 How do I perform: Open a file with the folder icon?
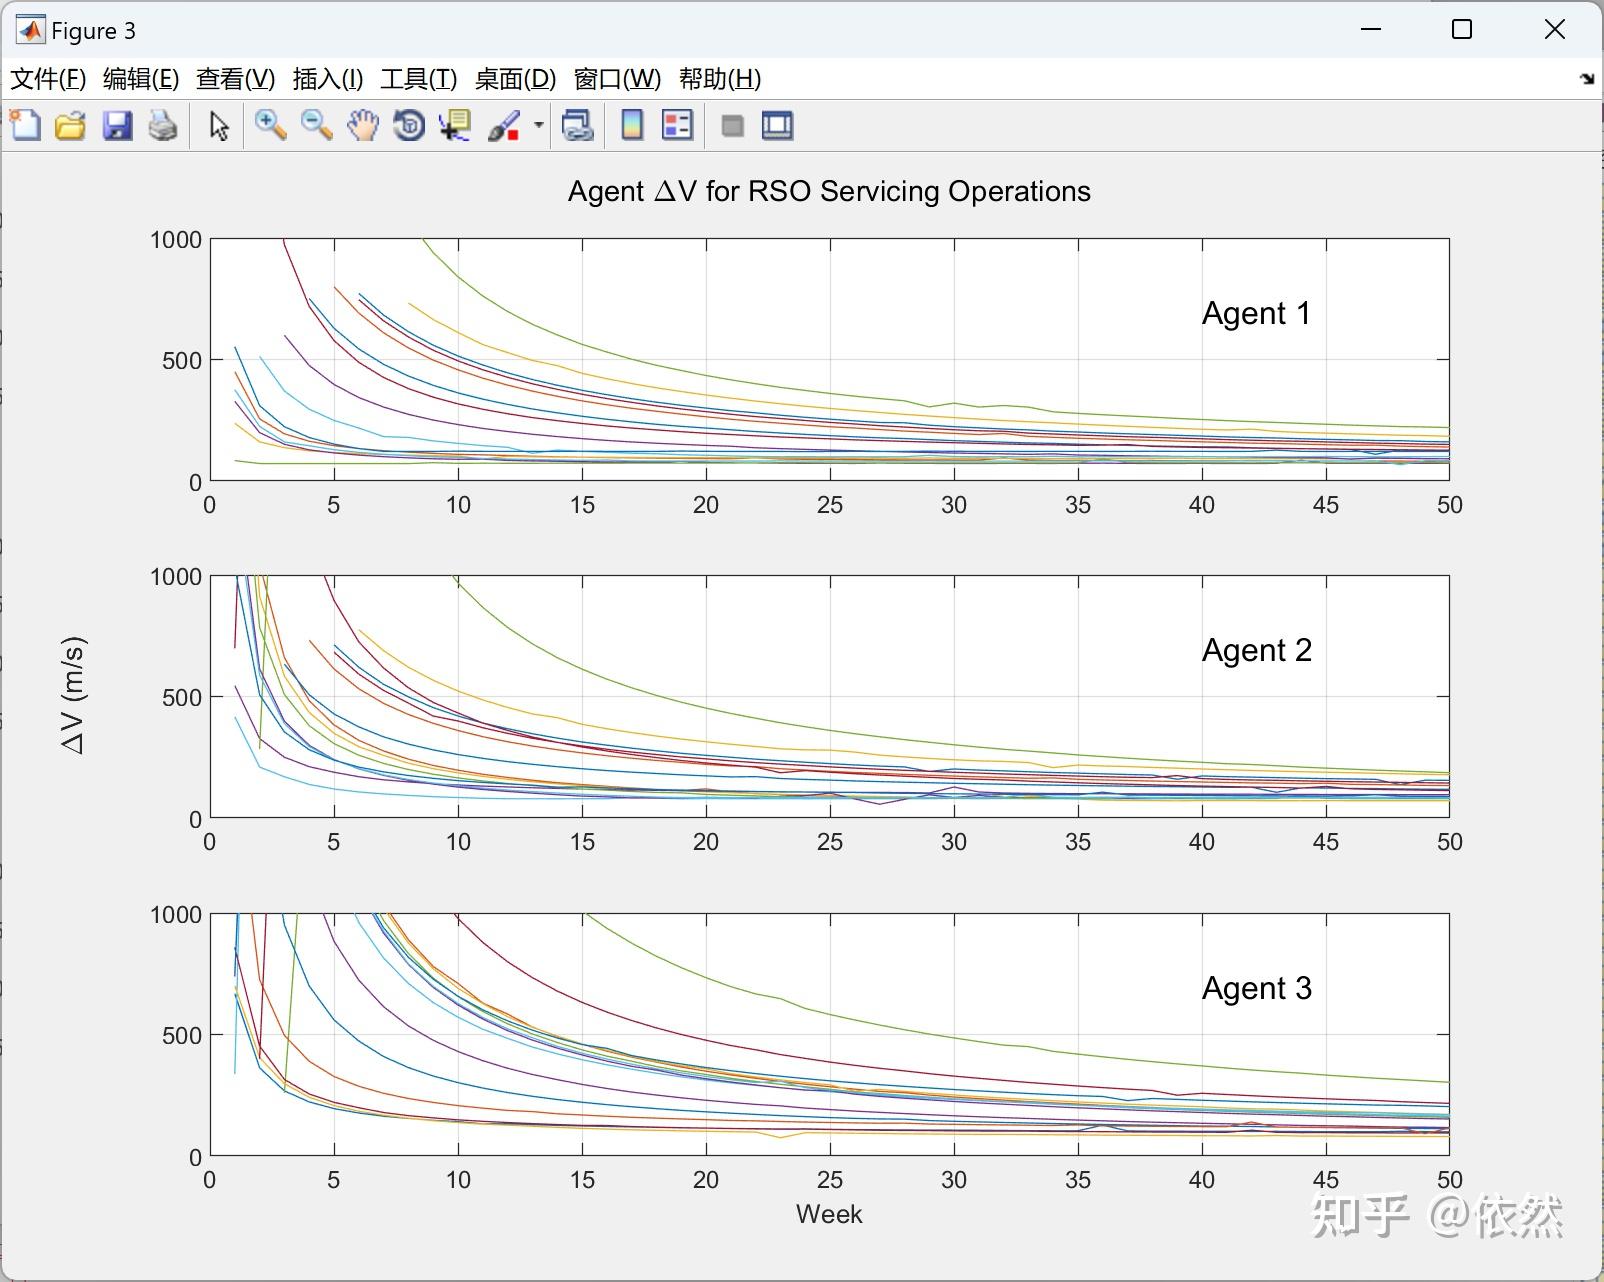coord(70,126)
